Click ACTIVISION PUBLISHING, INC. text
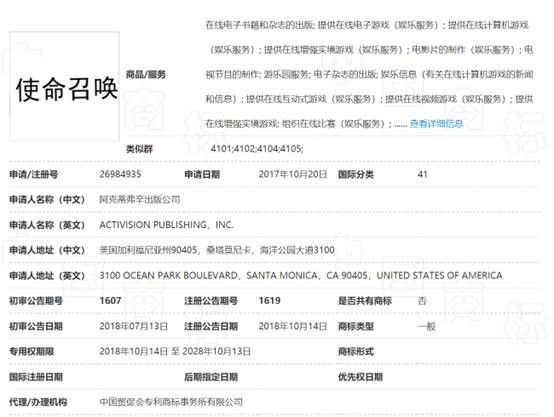The image size is (554, 417). click(x=166, y=225)
